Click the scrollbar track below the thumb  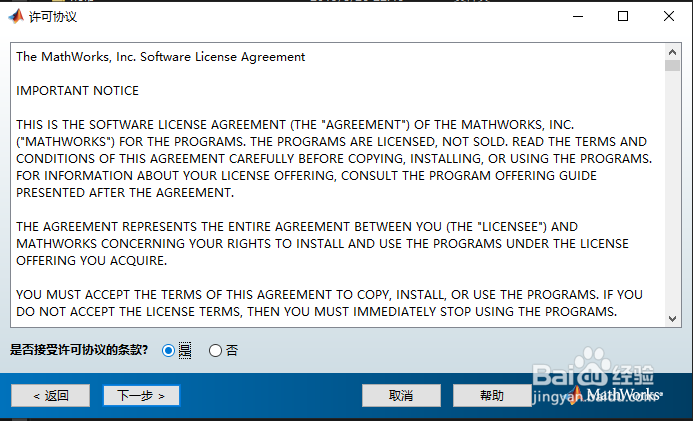tap(673, 200)
